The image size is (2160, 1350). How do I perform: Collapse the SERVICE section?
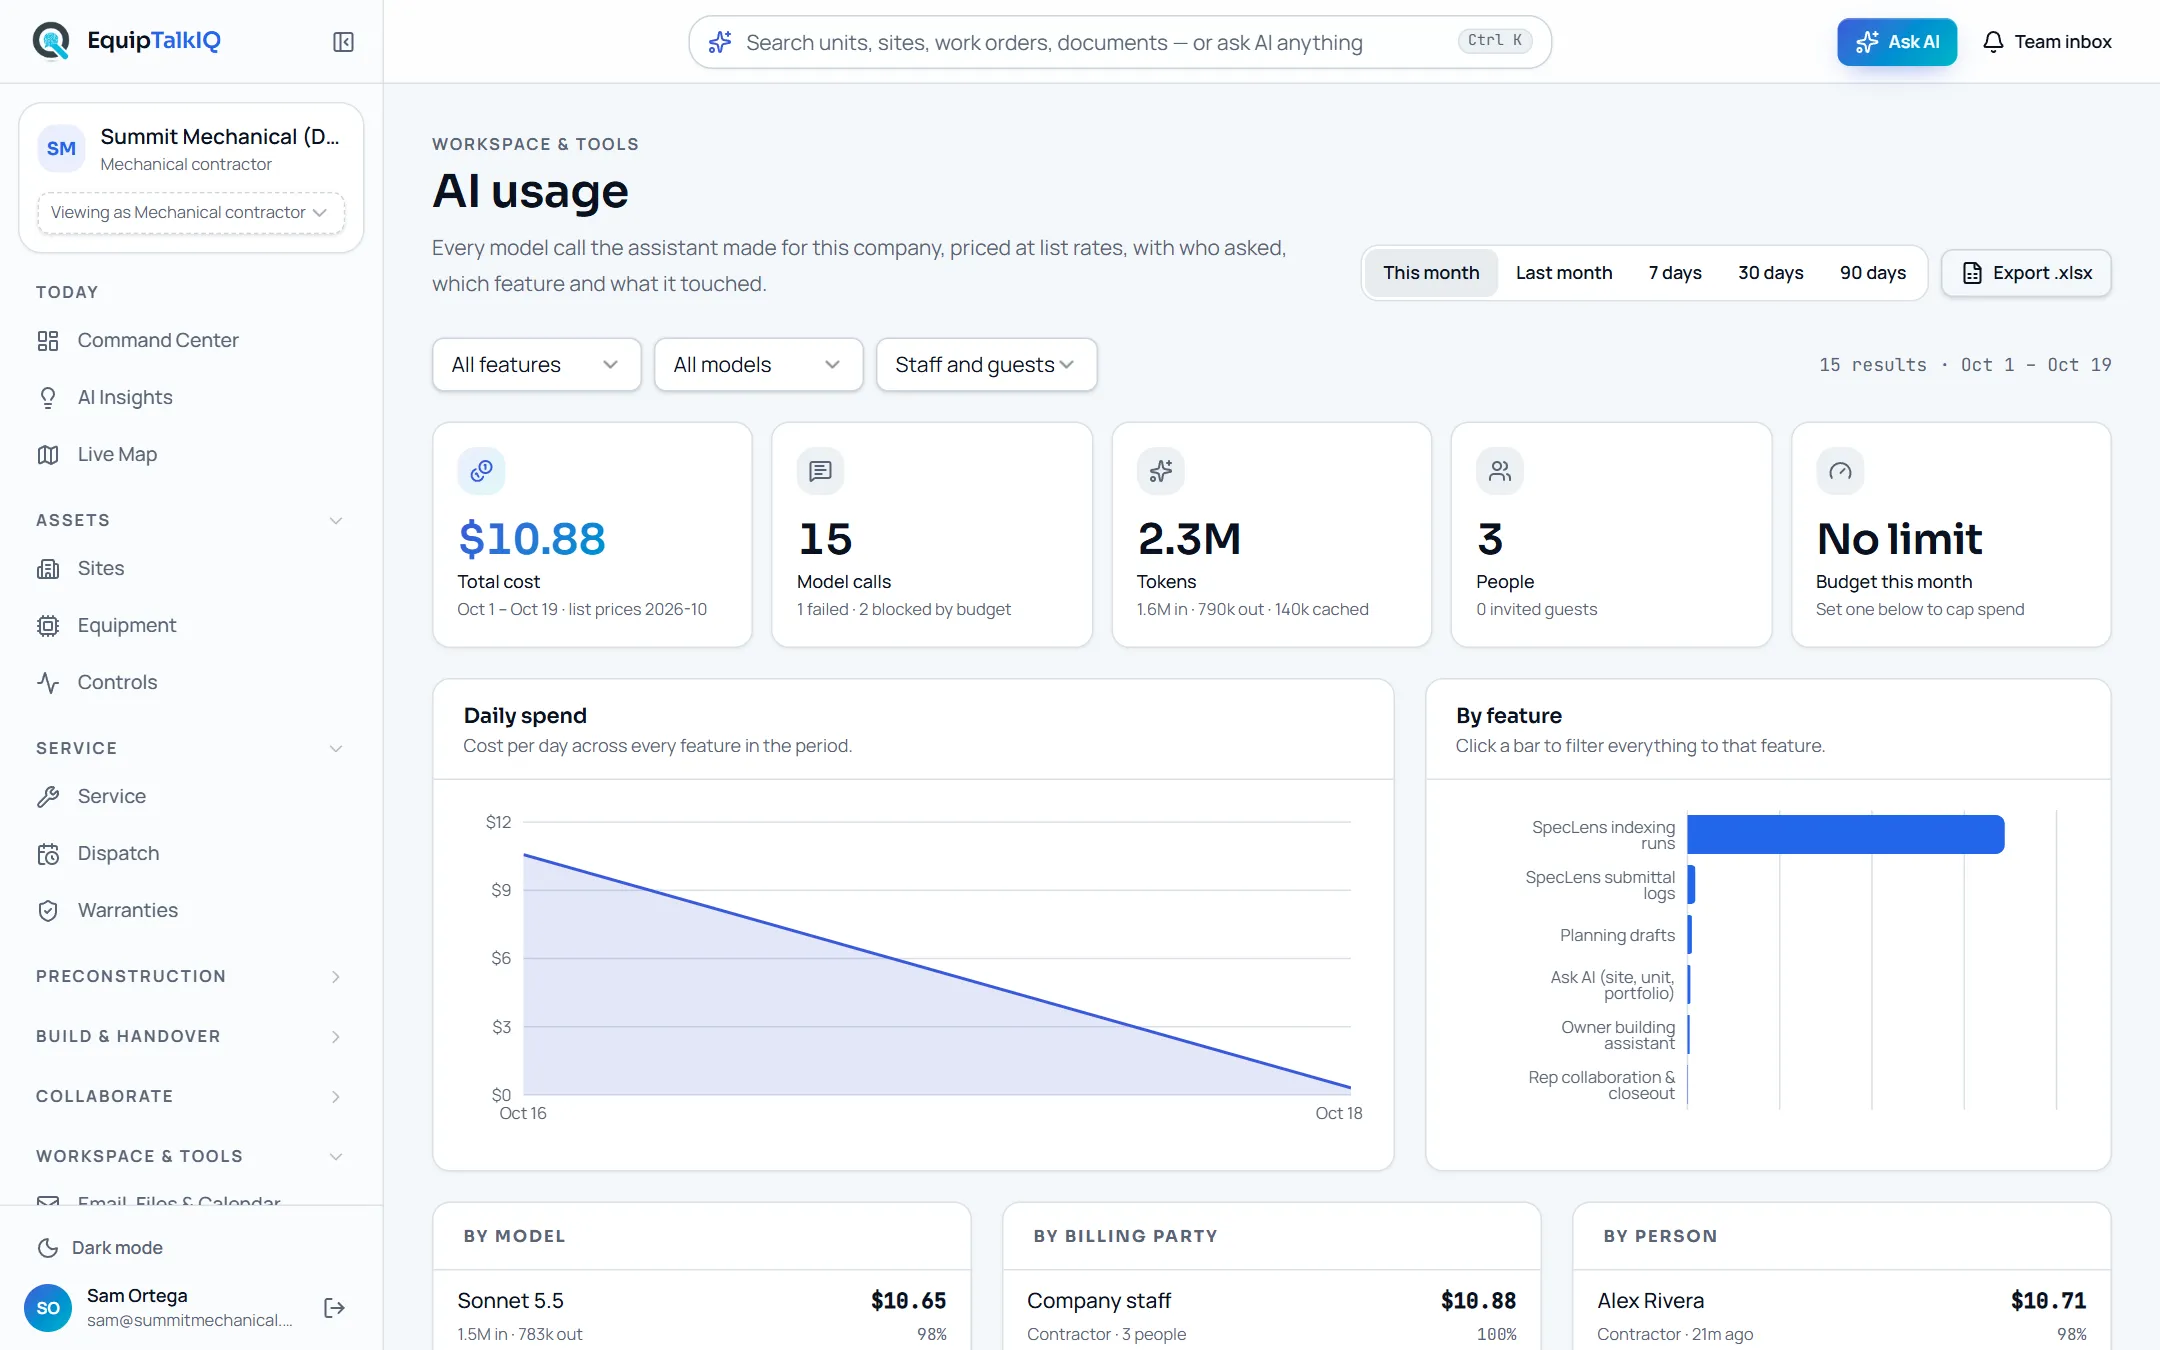click(x=190, y=748)
